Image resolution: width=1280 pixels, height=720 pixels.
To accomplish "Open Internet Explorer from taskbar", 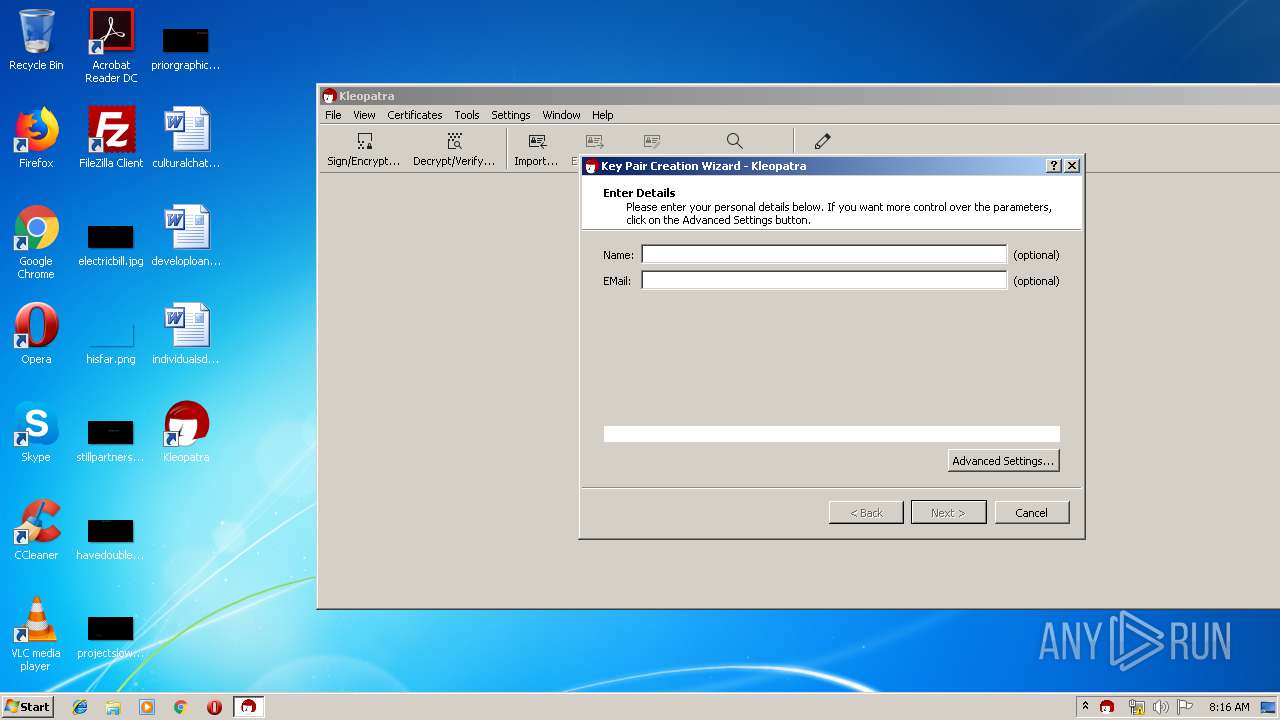I will coord(80,707).
